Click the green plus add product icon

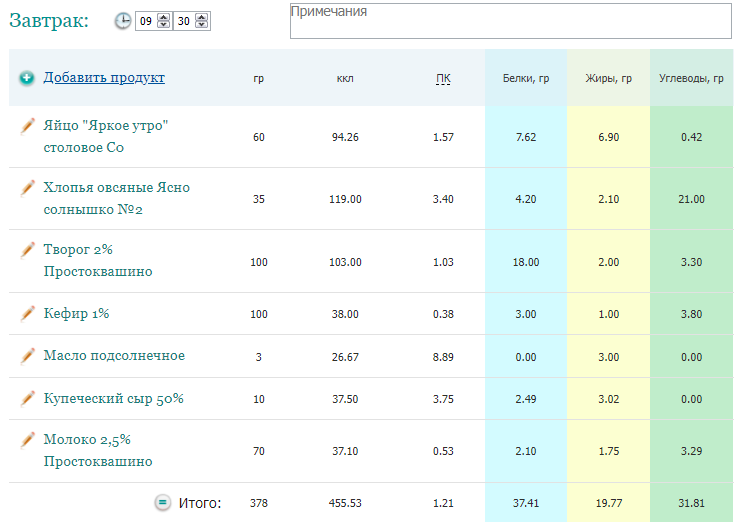27,78
